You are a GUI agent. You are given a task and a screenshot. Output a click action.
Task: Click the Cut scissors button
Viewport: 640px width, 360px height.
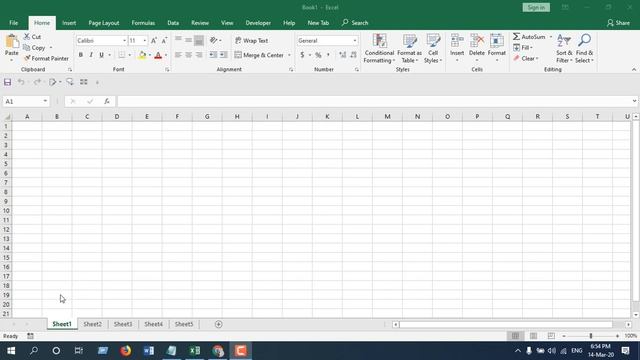[32, 37]
